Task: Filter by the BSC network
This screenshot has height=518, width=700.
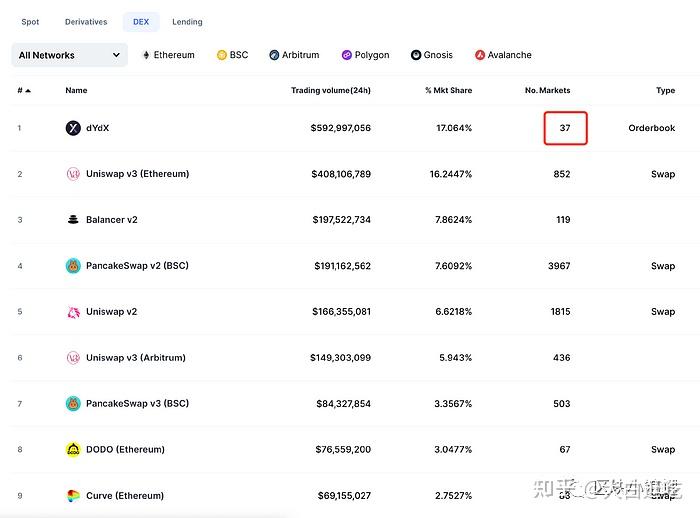Action: [x=233, y=55]
